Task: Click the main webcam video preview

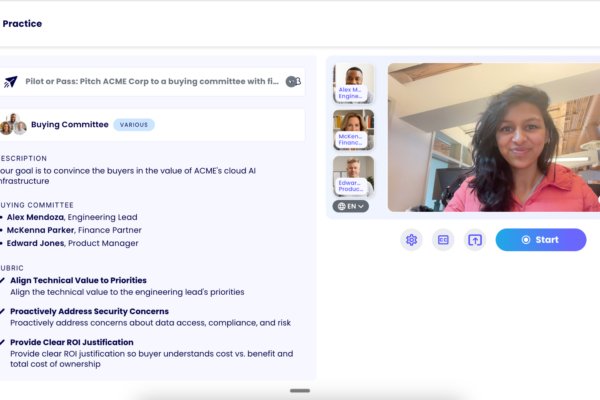Action: [x=493, y=137]
